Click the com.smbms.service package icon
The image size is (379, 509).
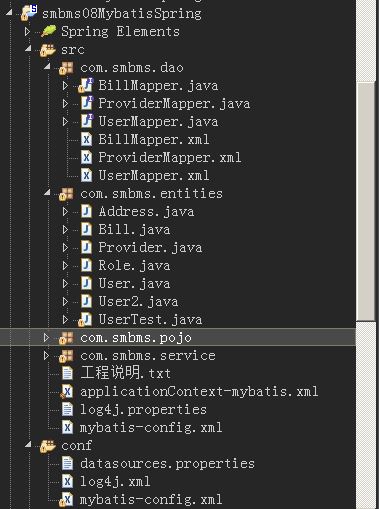pyautogui.click(x=66, y=356)
